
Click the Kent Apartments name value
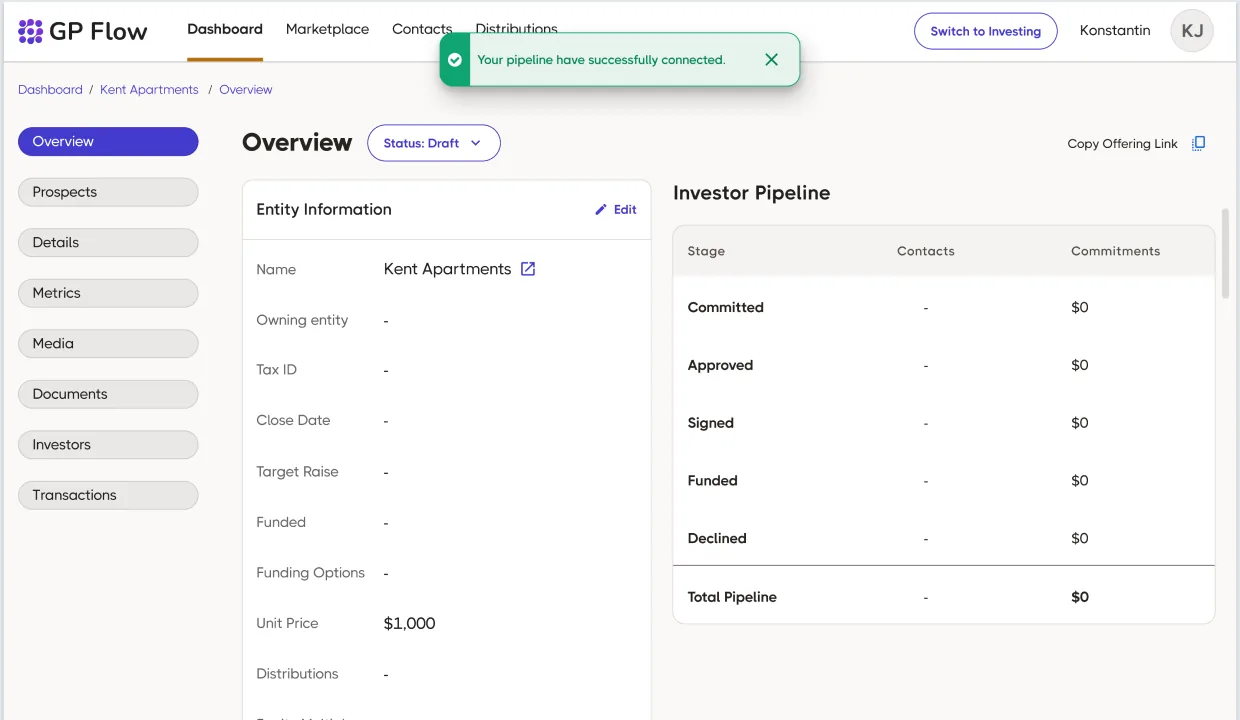point(447,269)
